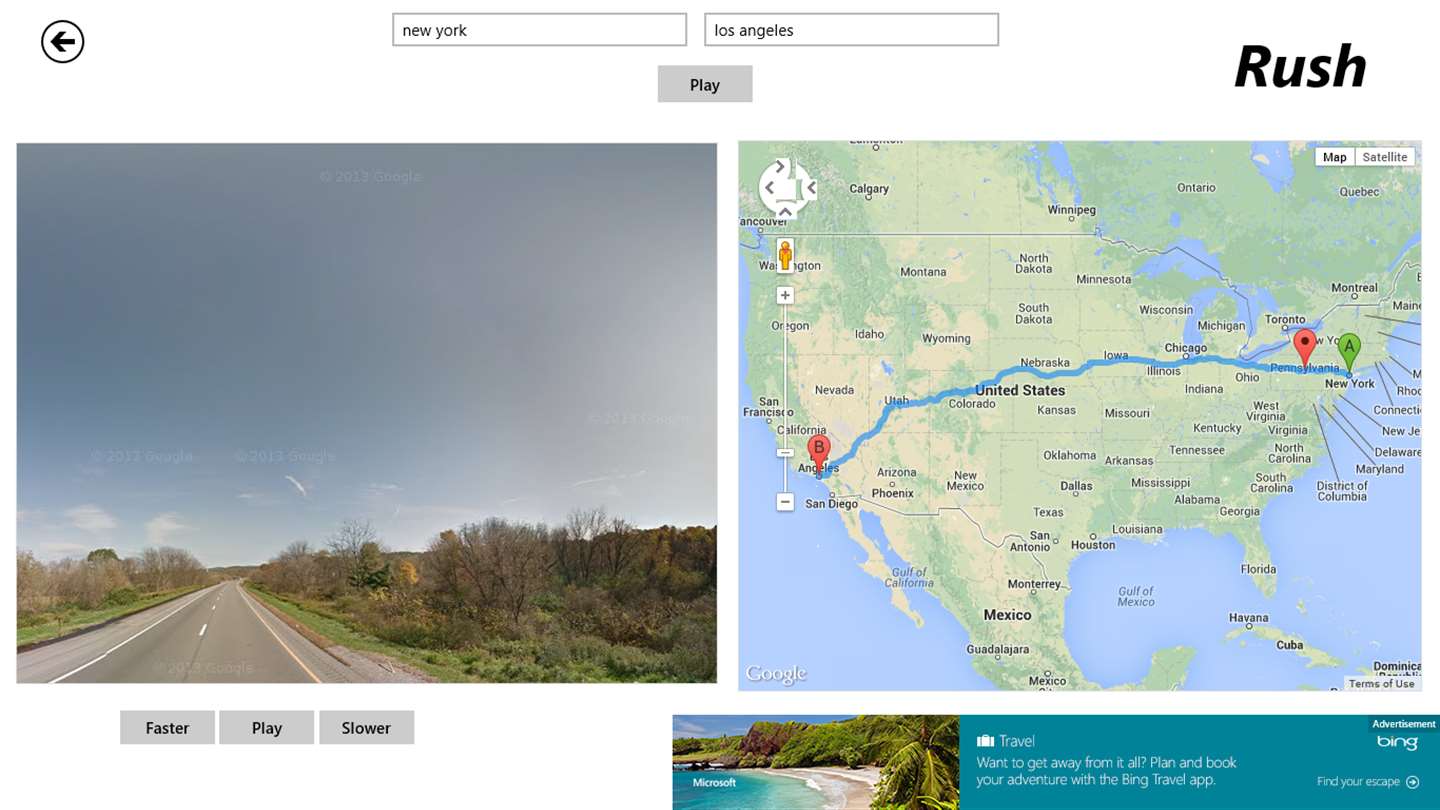Click the Play button below the inputs
The height and width of the screenshot is (810, 1440).
705,85
